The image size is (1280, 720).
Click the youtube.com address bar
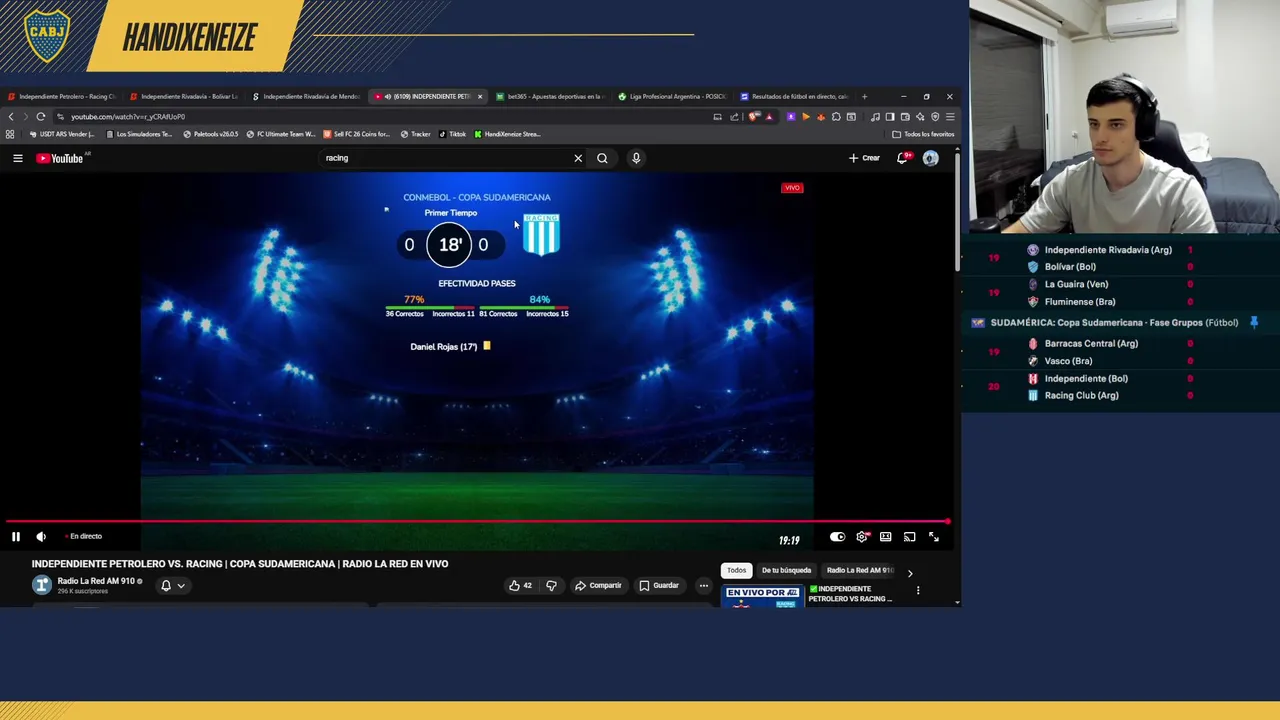pyautogui.click(x=380, y=117)
